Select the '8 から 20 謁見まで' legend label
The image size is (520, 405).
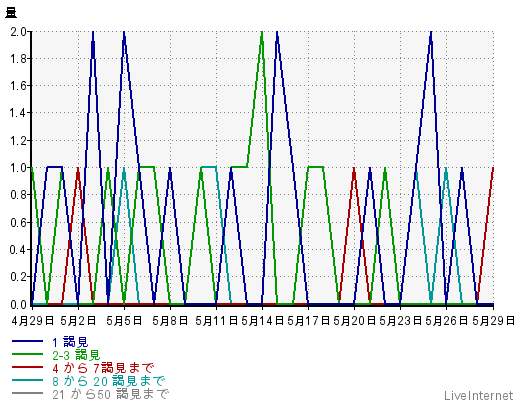click(109, 381)
